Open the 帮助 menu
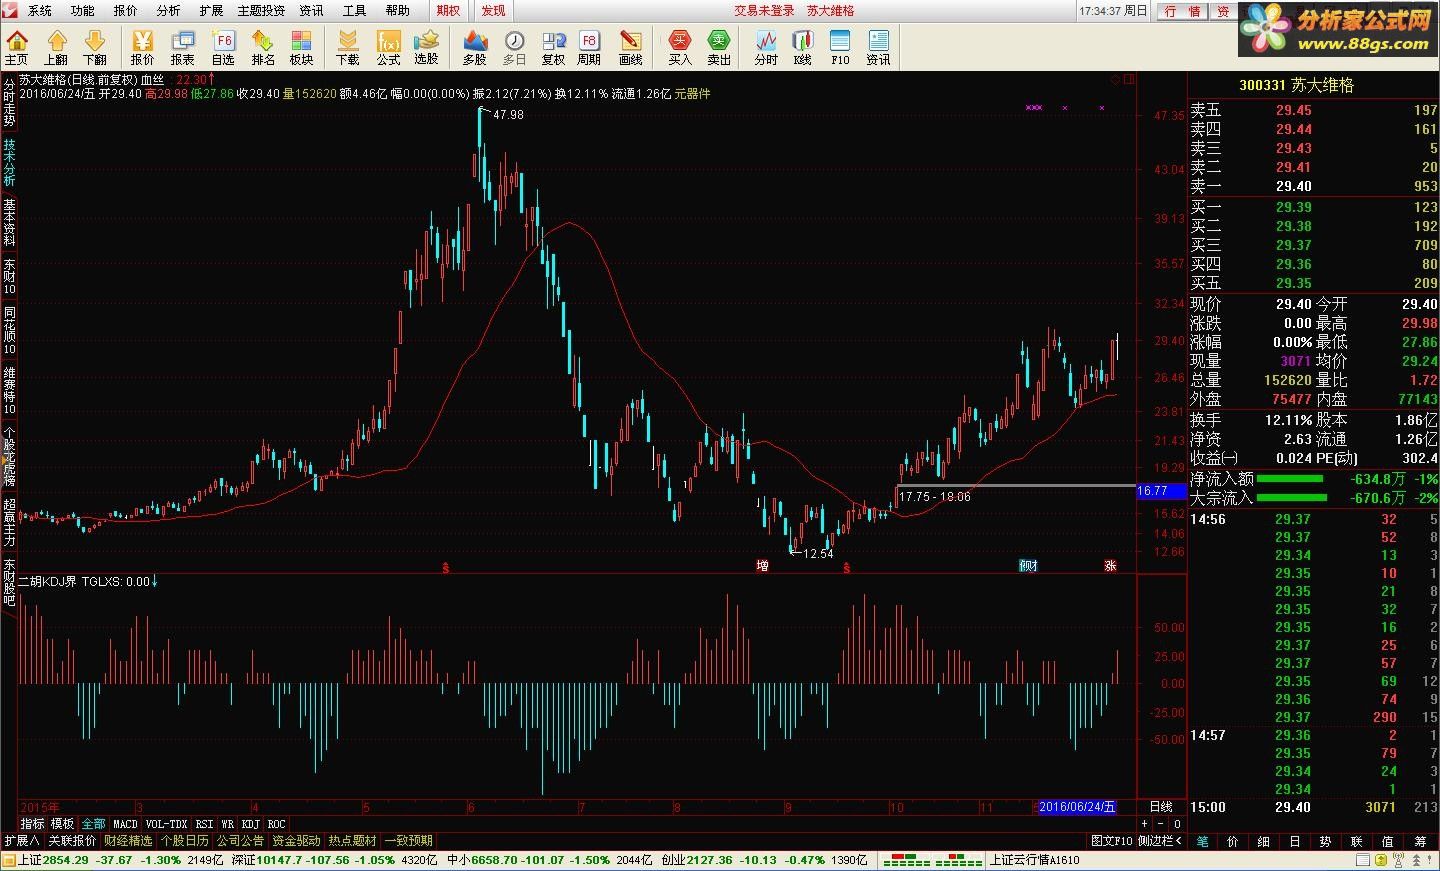The image size is (1440, 871). pyautogui.click(x=397, y=10)
